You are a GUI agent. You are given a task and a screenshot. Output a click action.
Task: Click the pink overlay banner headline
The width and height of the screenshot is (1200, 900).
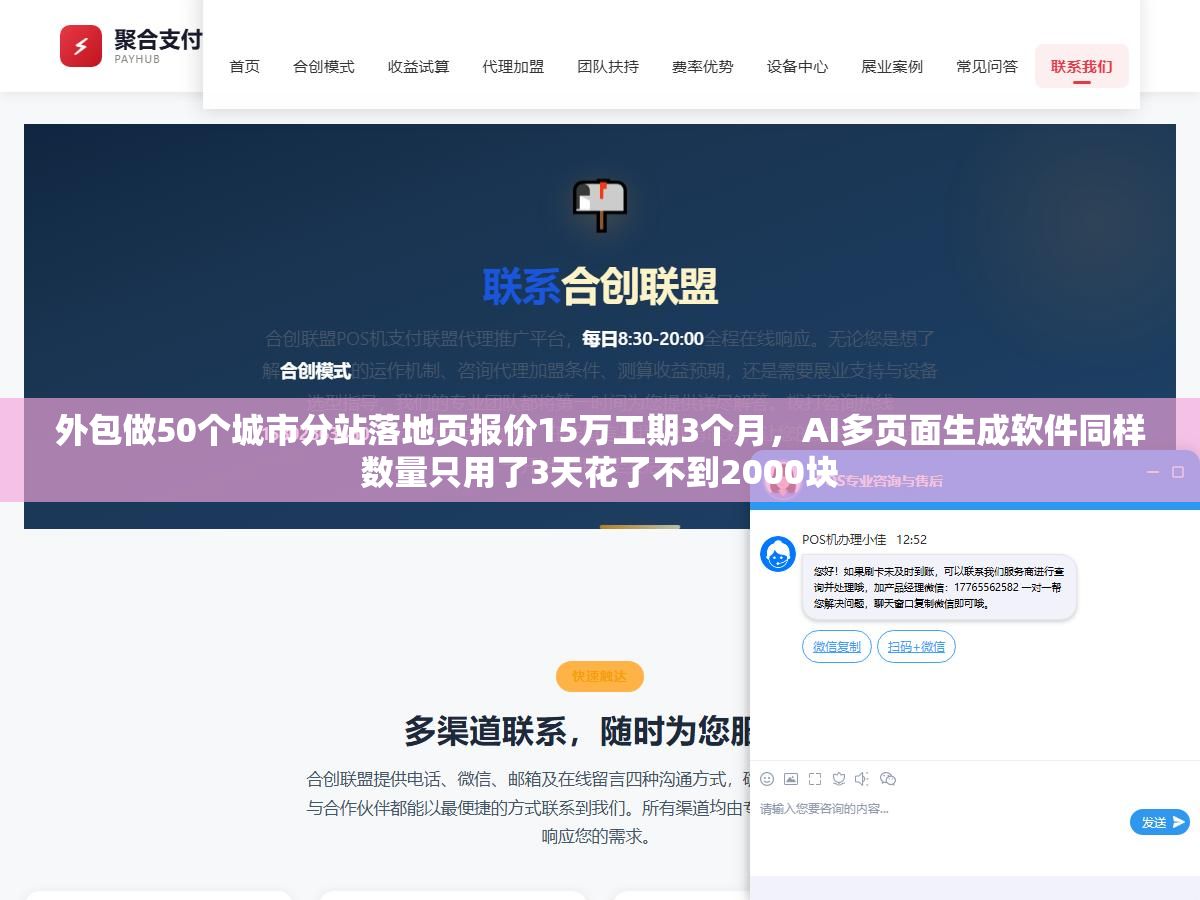[600, 451]
